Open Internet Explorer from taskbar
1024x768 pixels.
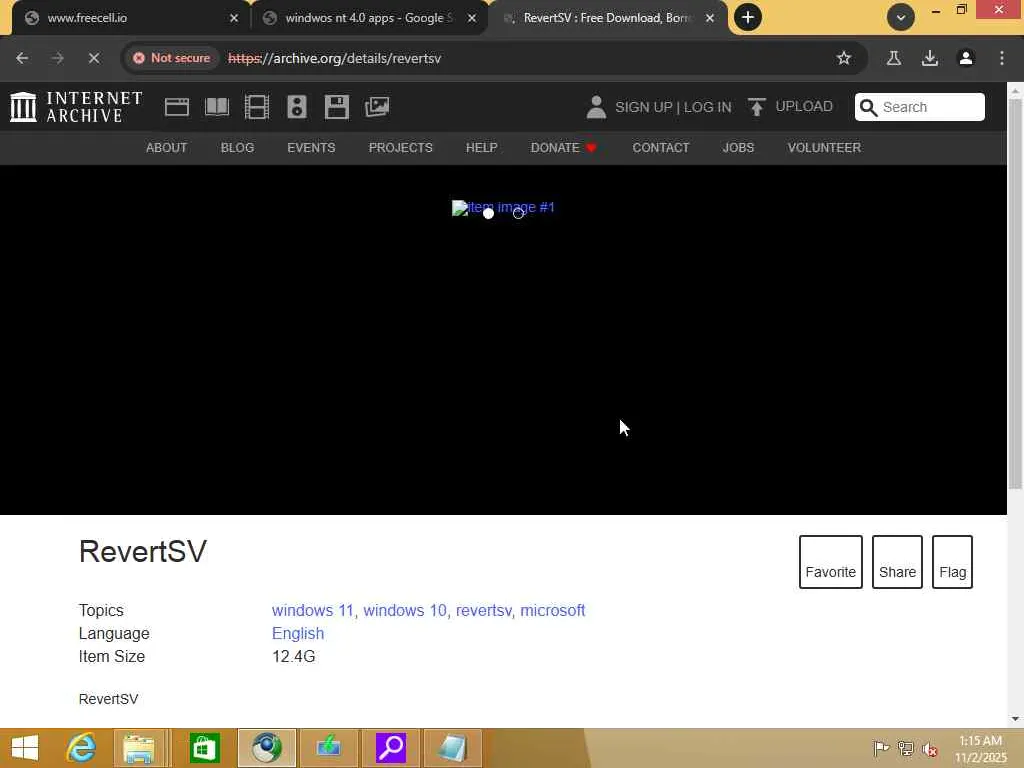(81, 748)
